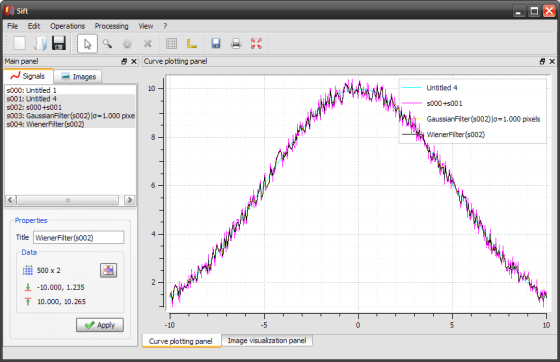Viewport: 560px width, 362px height.
Task: Click the Open file toolbar icon
Action: (x=40, y=44)
